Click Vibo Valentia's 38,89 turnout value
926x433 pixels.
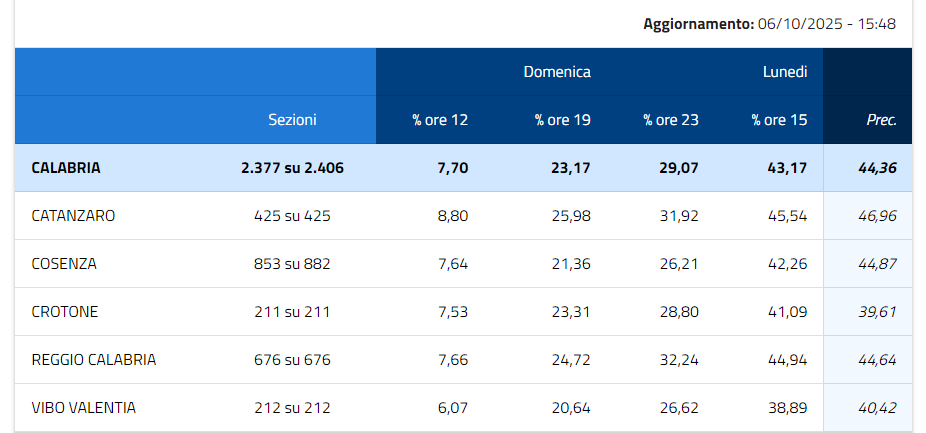[785, 408]
